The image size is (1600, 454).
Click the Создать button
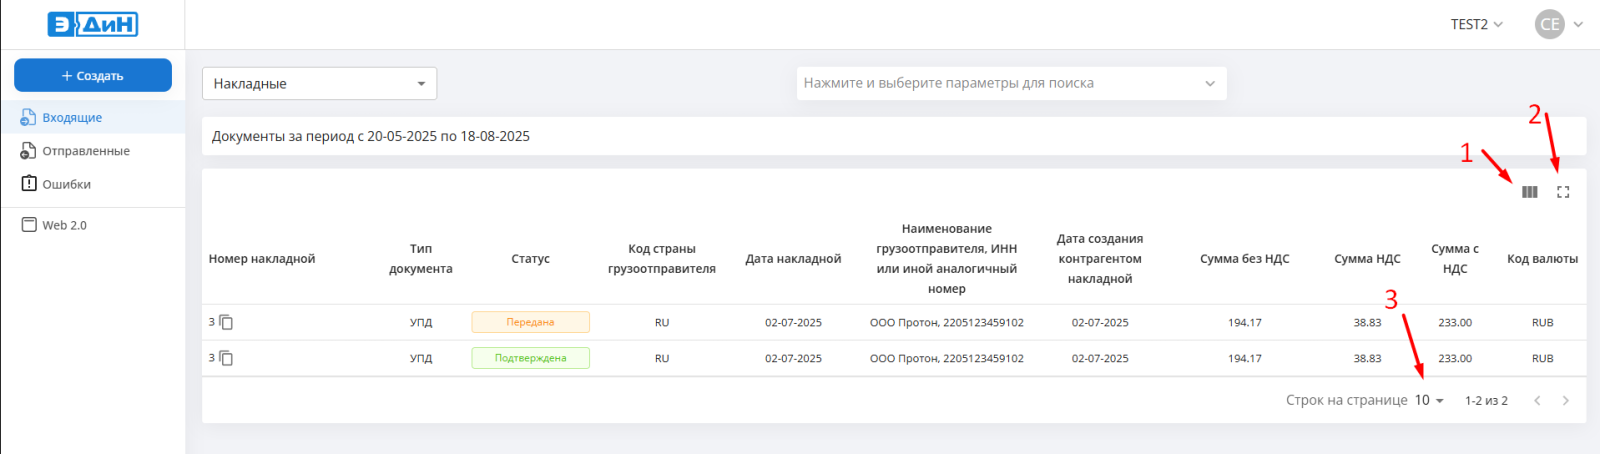pyautogui.click(x=93, y=75)
